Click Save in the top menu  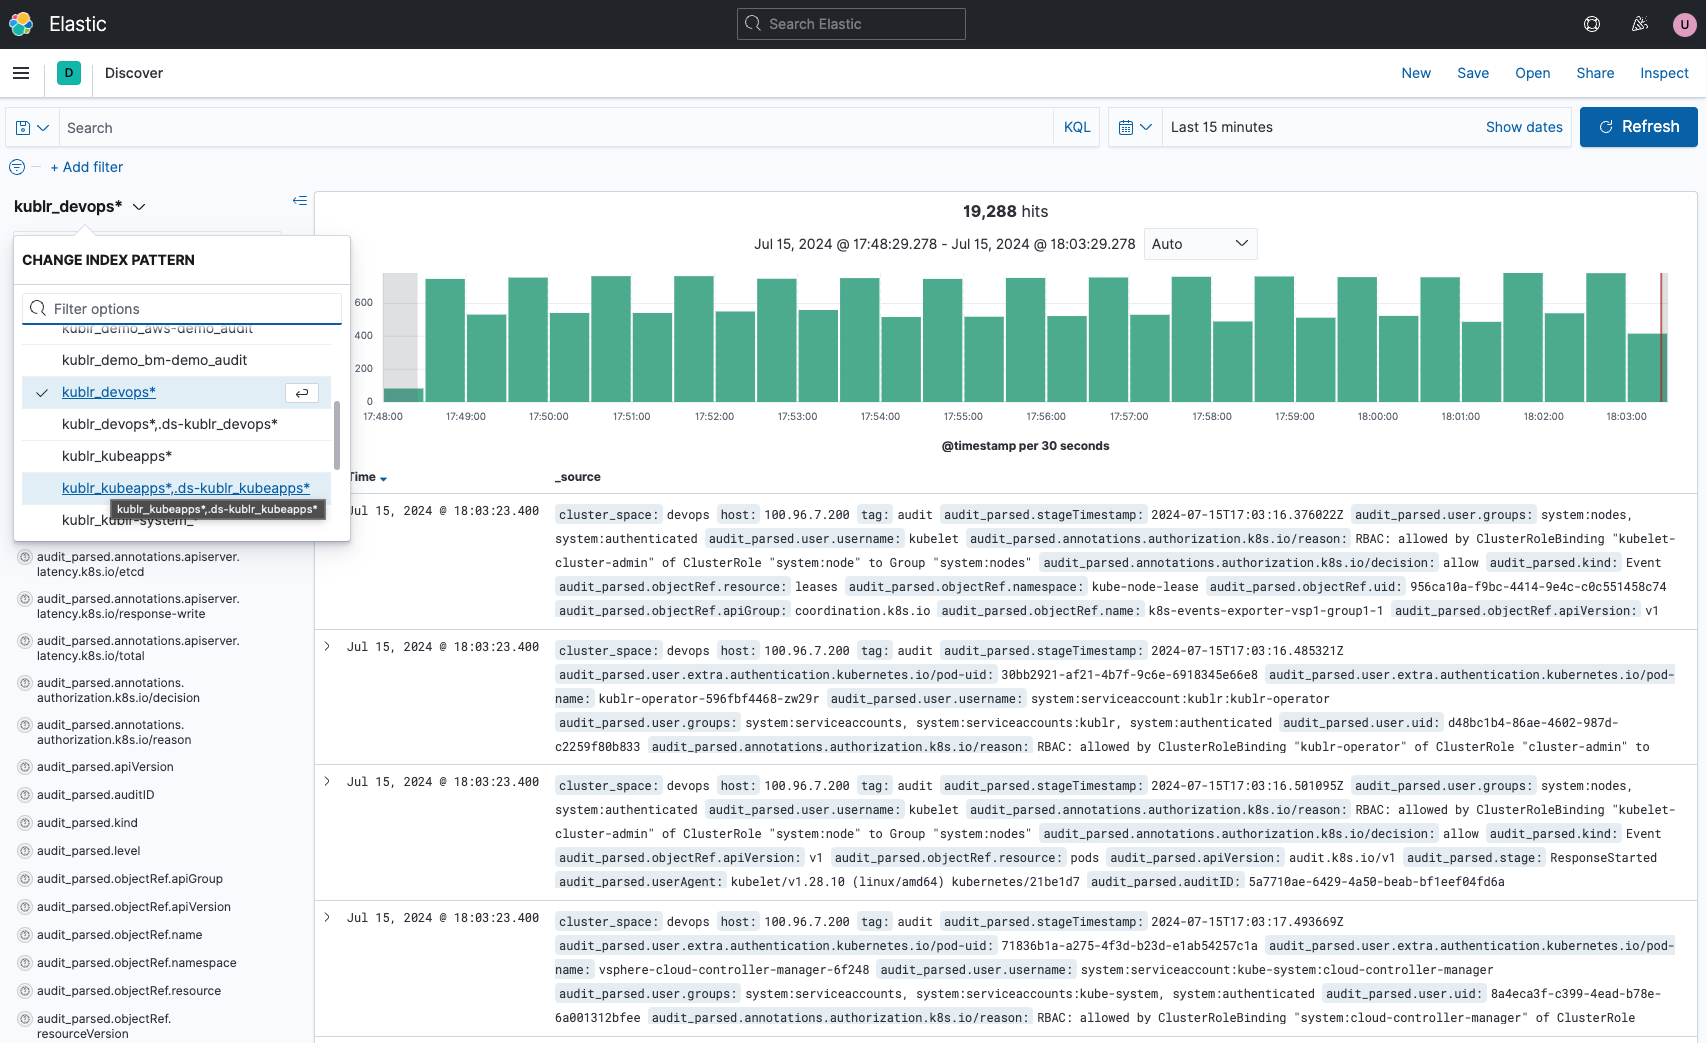click(x=1473, y=73)
